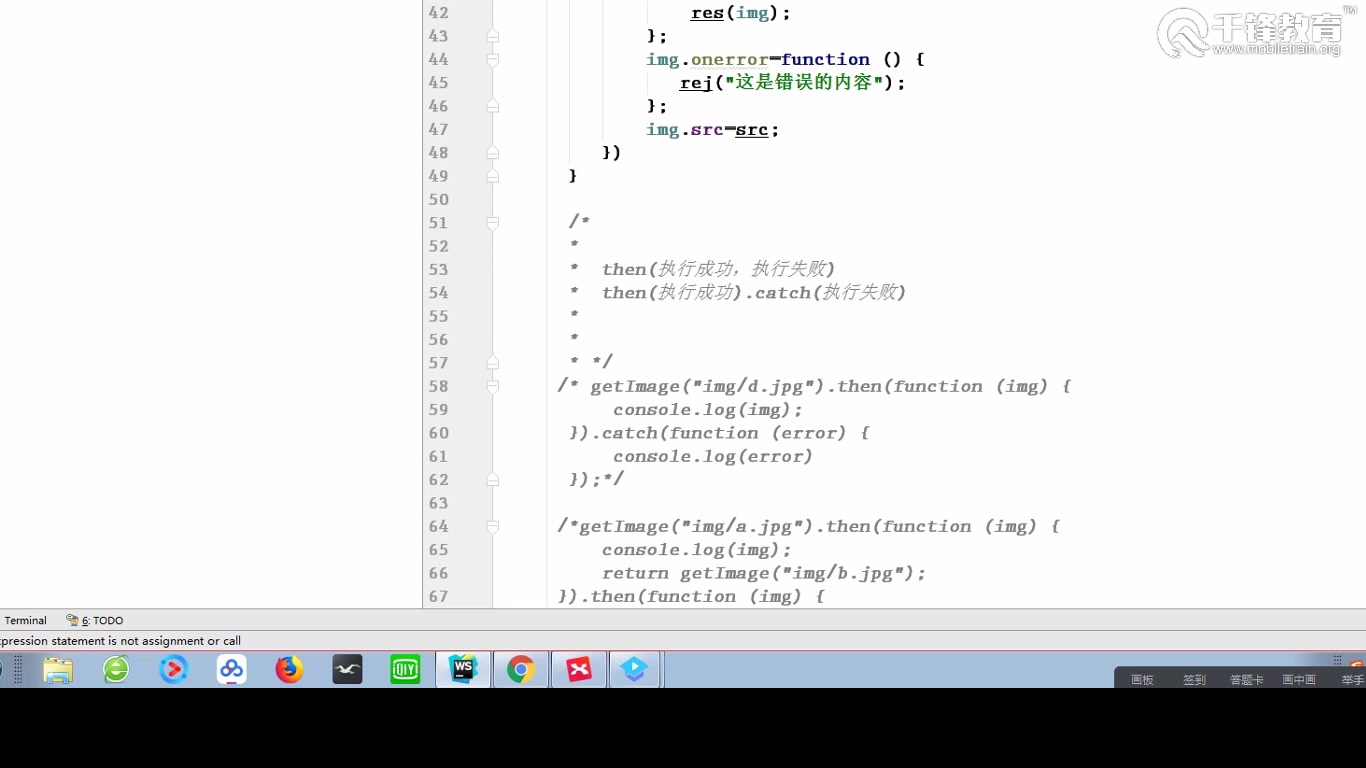Screen dimensions: 1366x768
Task: Open the Terminal tool window tab
Action: coord(24,620)
